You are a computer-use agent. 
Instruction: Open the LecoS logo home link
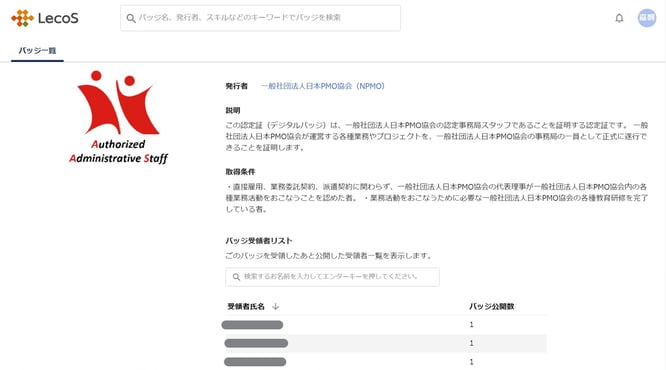pyautogui.click(x=45, y=18)
